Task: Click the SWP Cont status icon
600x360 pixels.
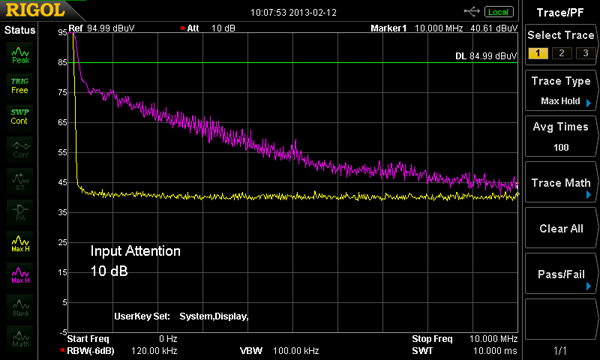Action: [x=20, y=117]
